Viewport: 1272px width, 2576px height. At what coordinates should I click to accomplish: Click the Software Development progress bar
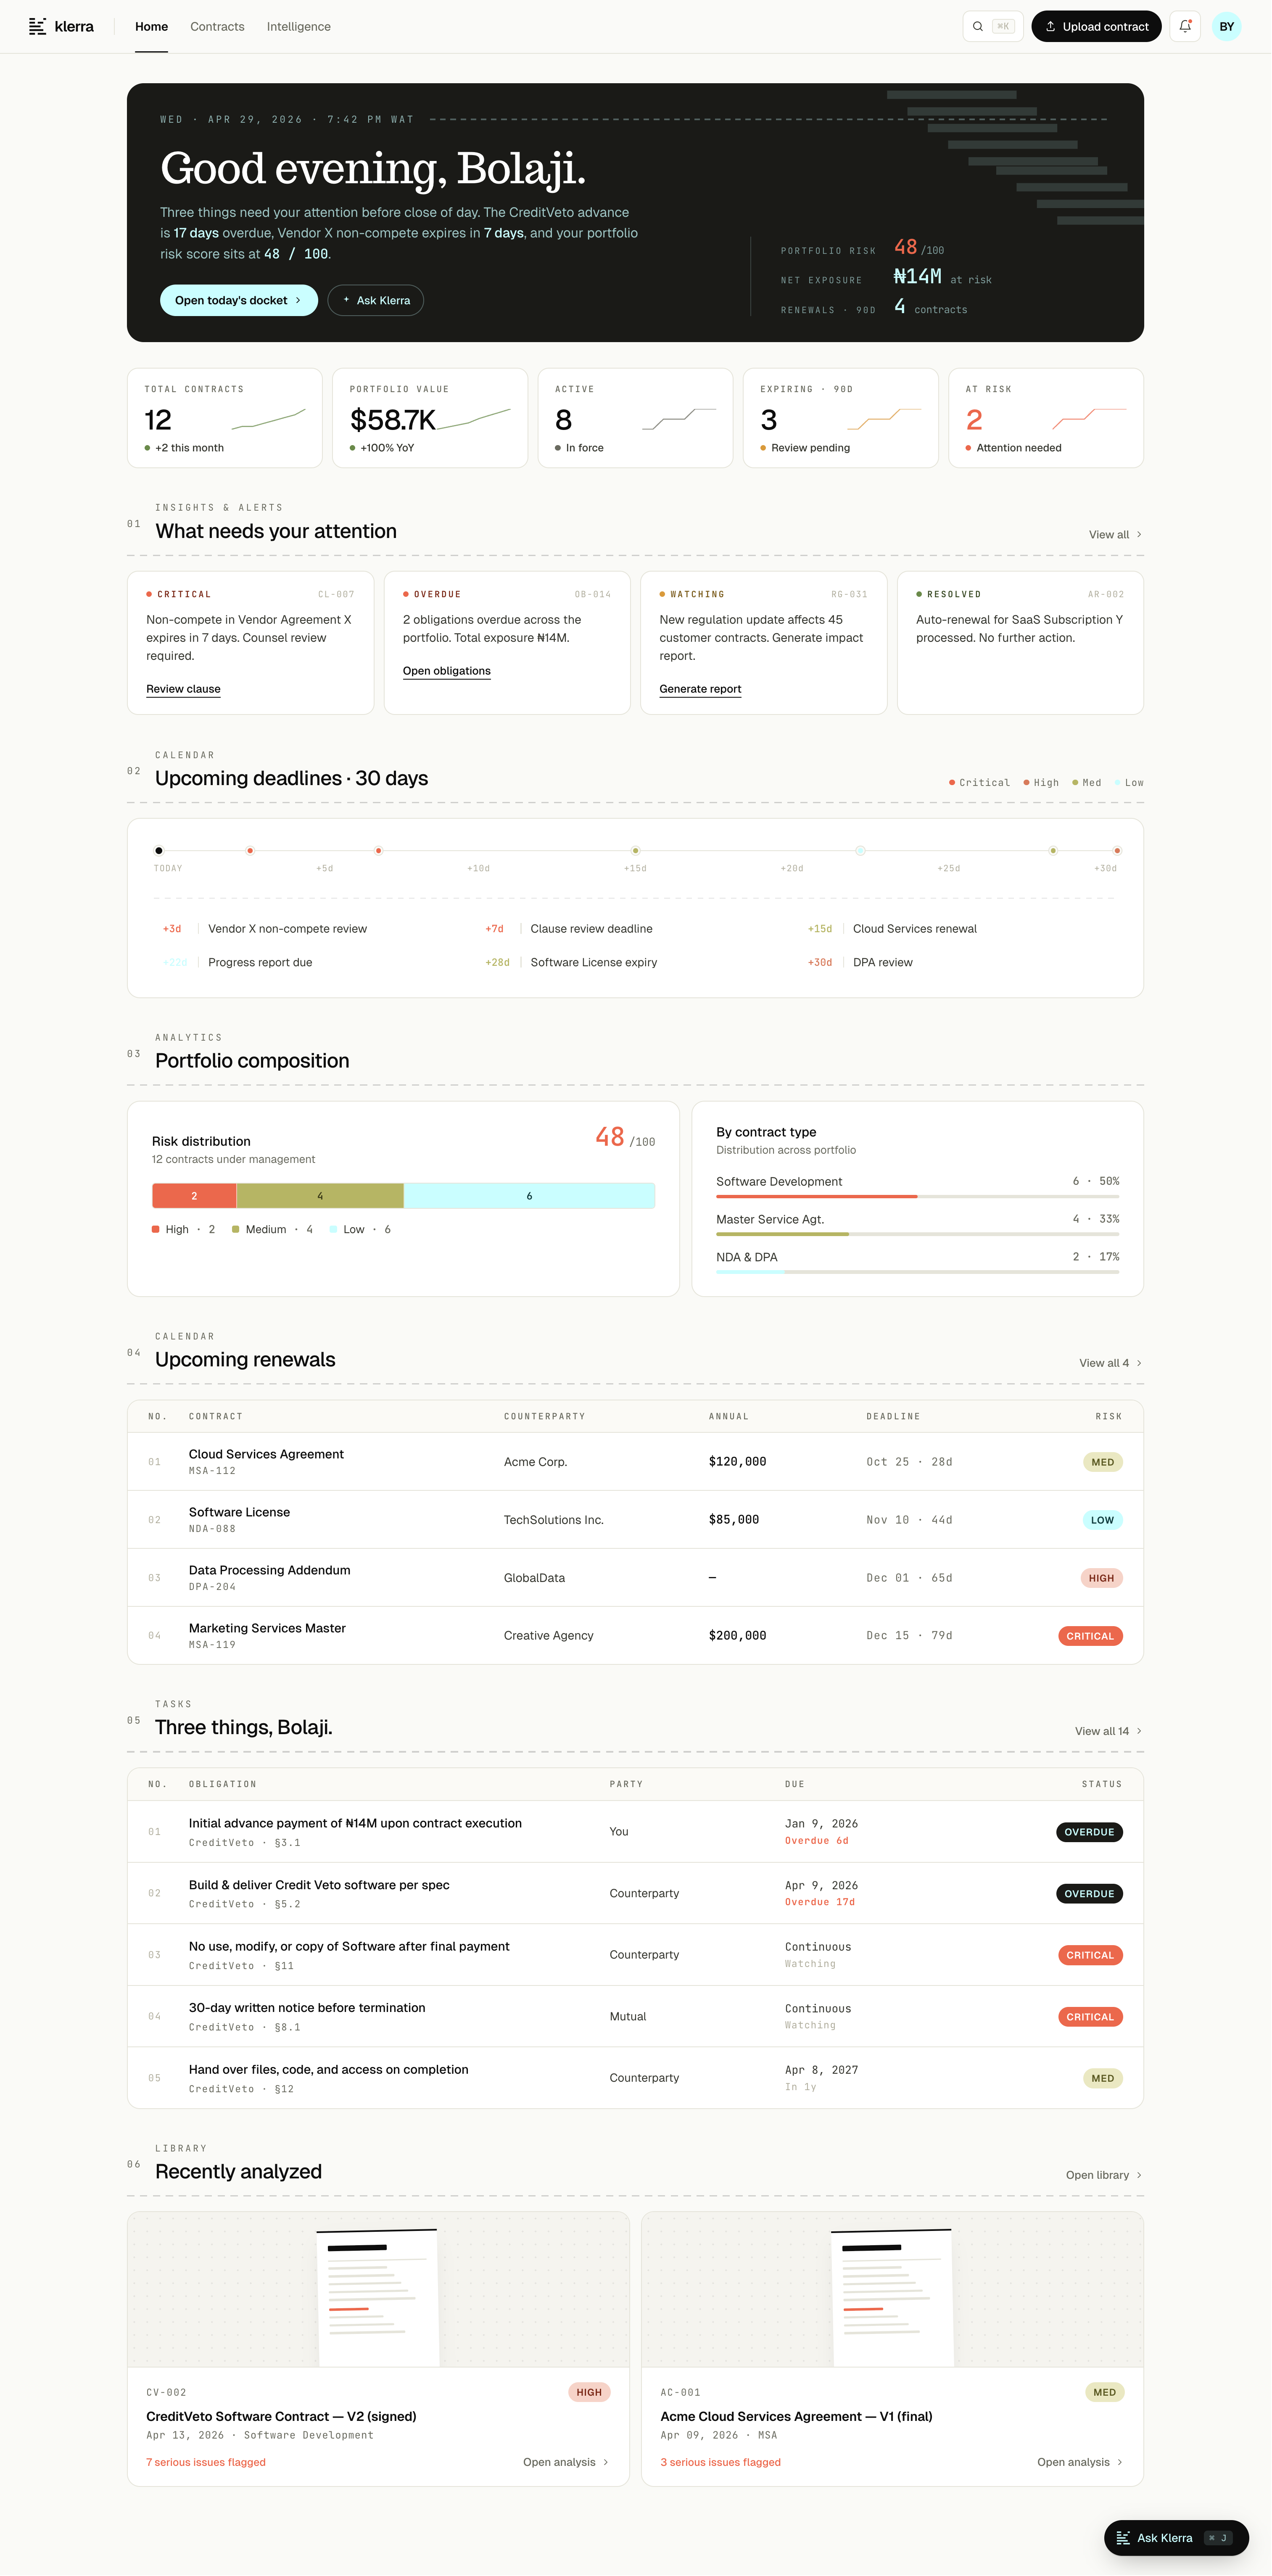coord(918,1197)
